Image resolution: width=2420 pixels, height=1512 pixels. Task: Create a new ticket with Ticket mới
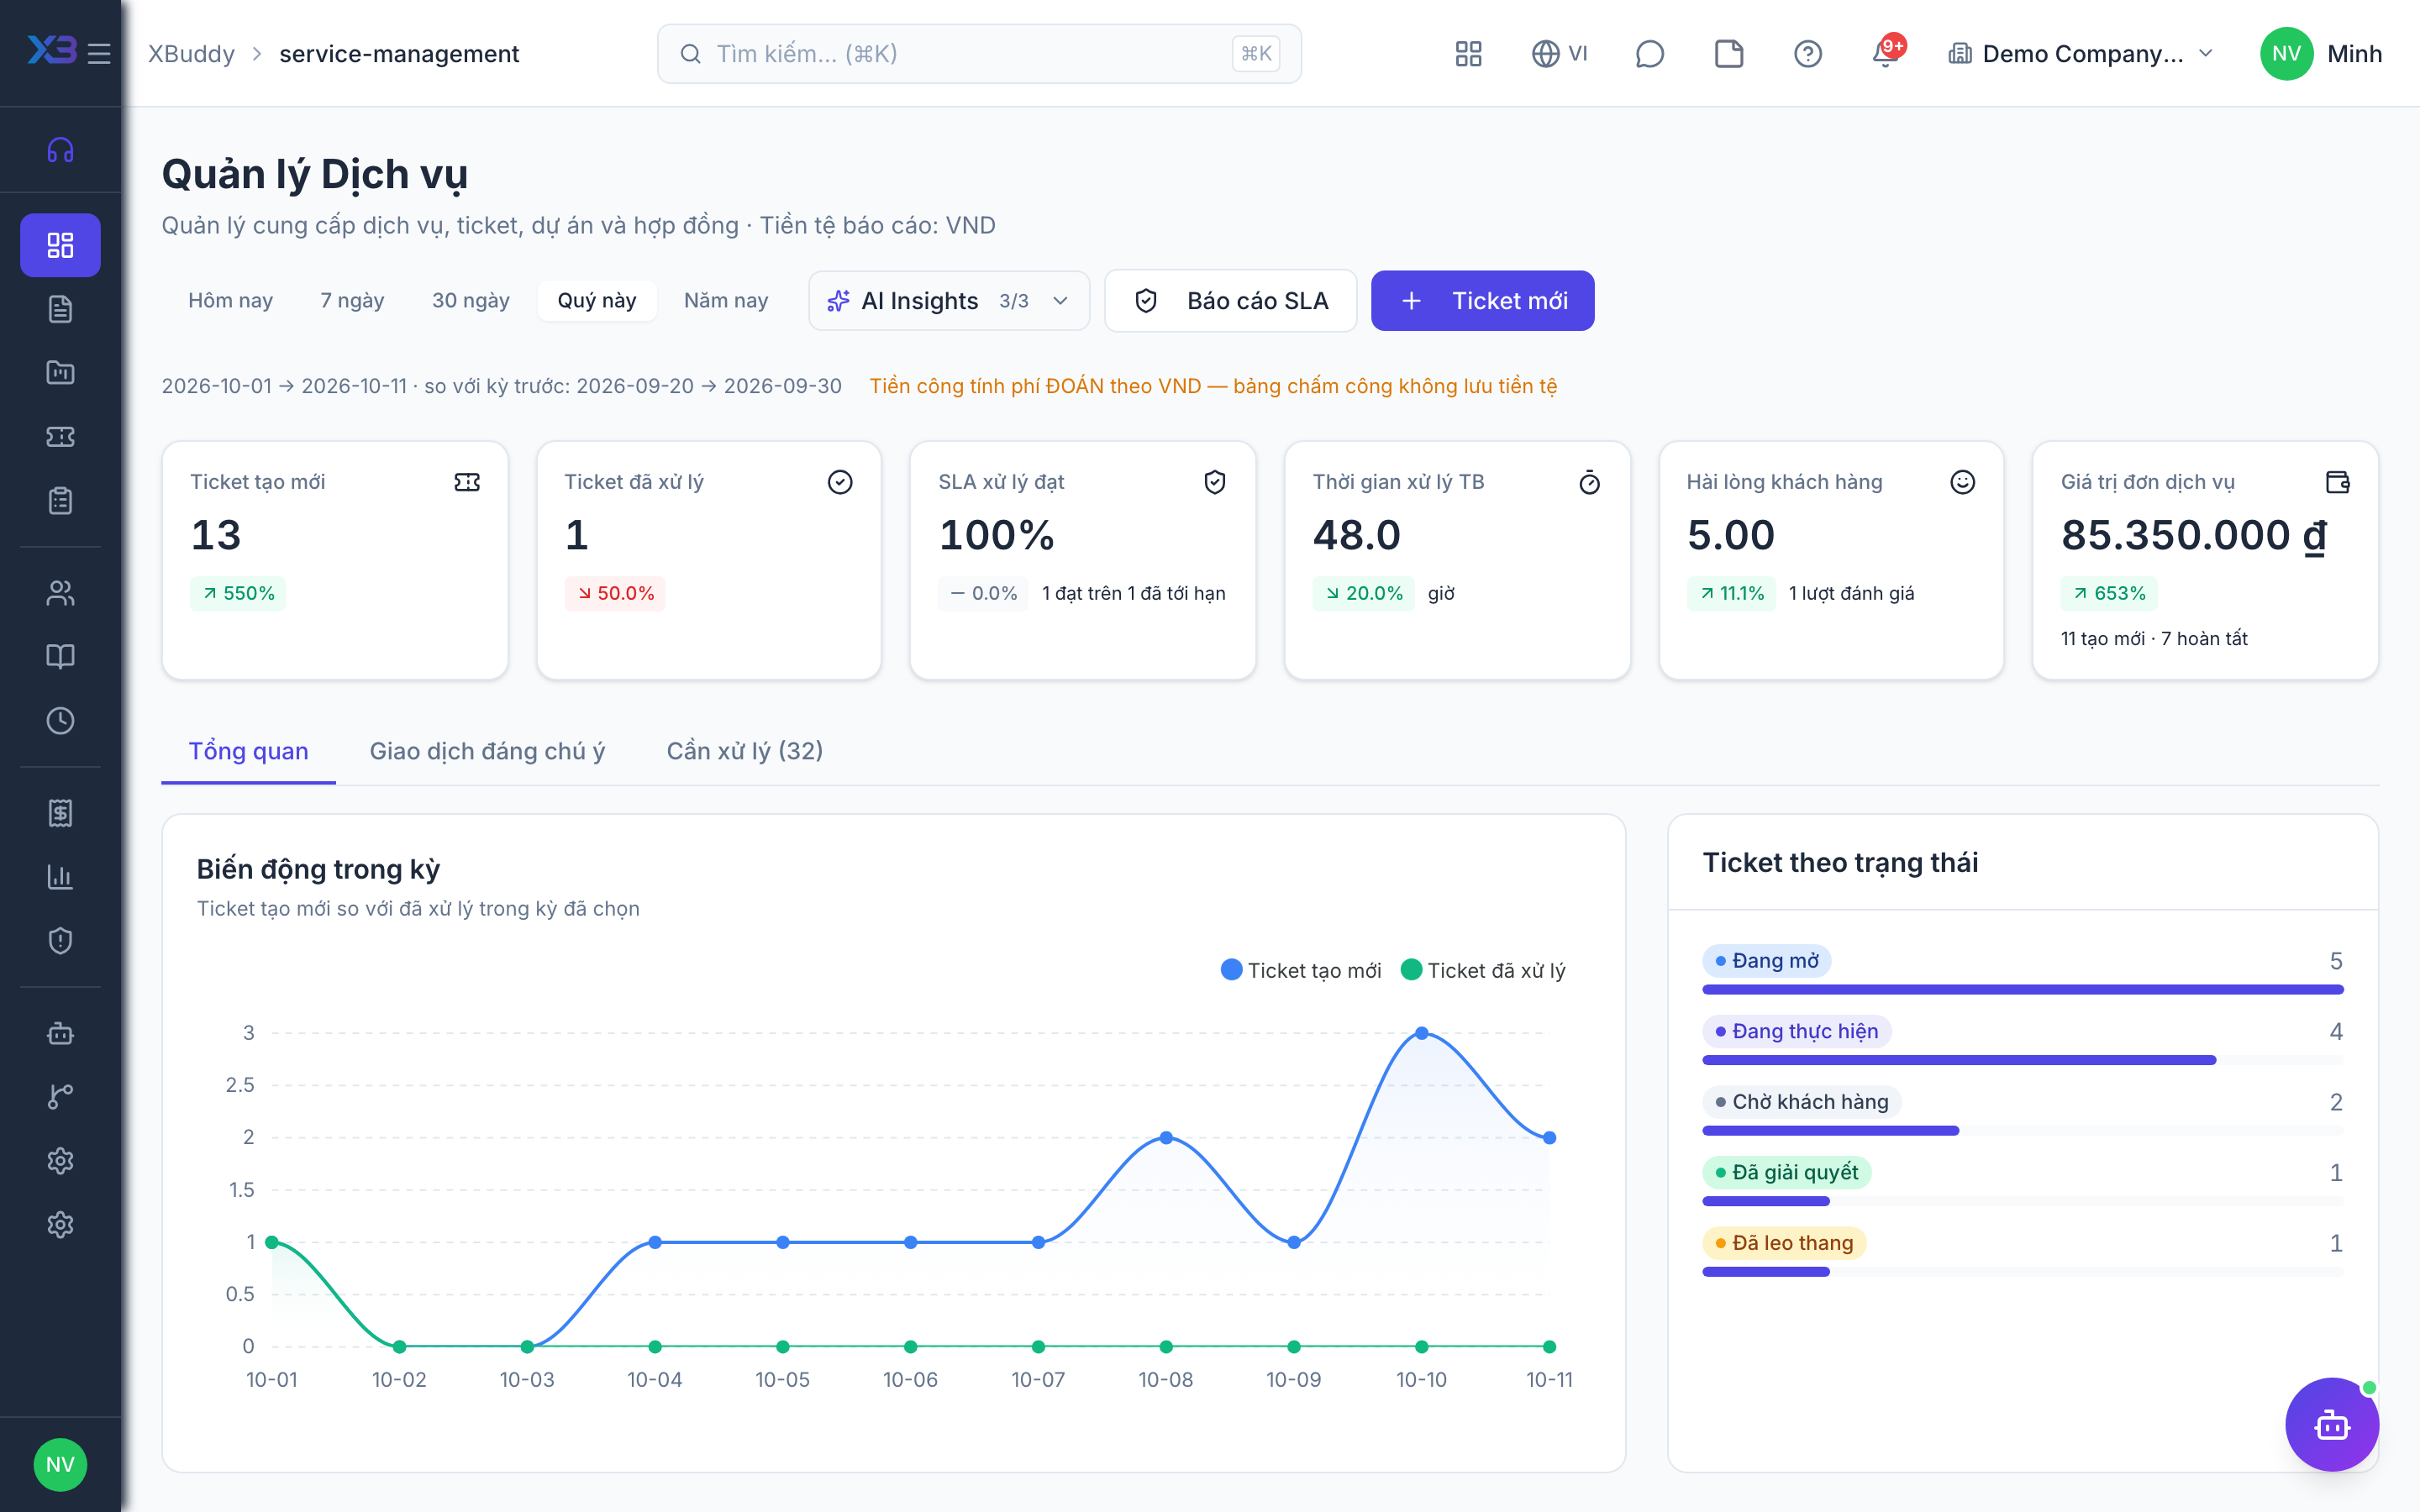coord(1483,301)
